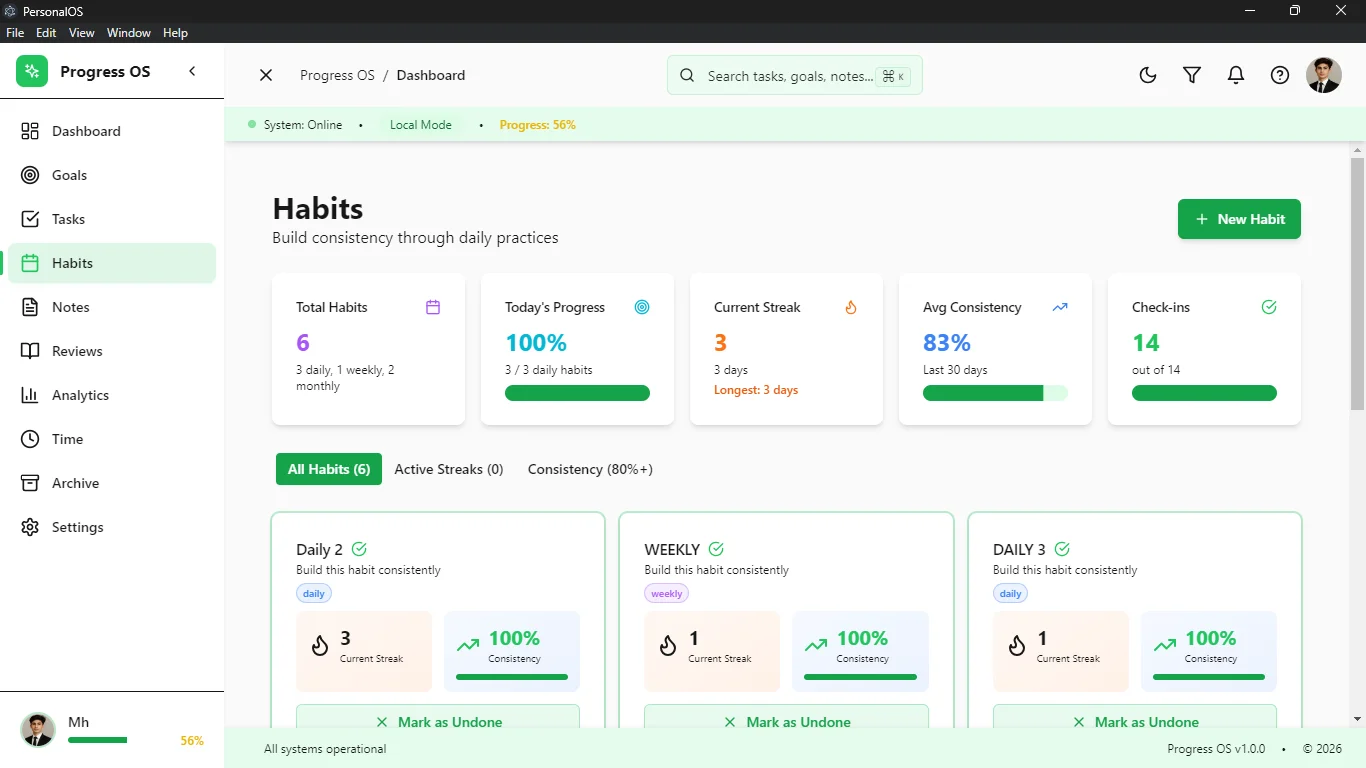The width and height of the screenshot is (1366, 768).
Task: Click the calendar icon on Total Habits card
Action: tap(433, 307)
